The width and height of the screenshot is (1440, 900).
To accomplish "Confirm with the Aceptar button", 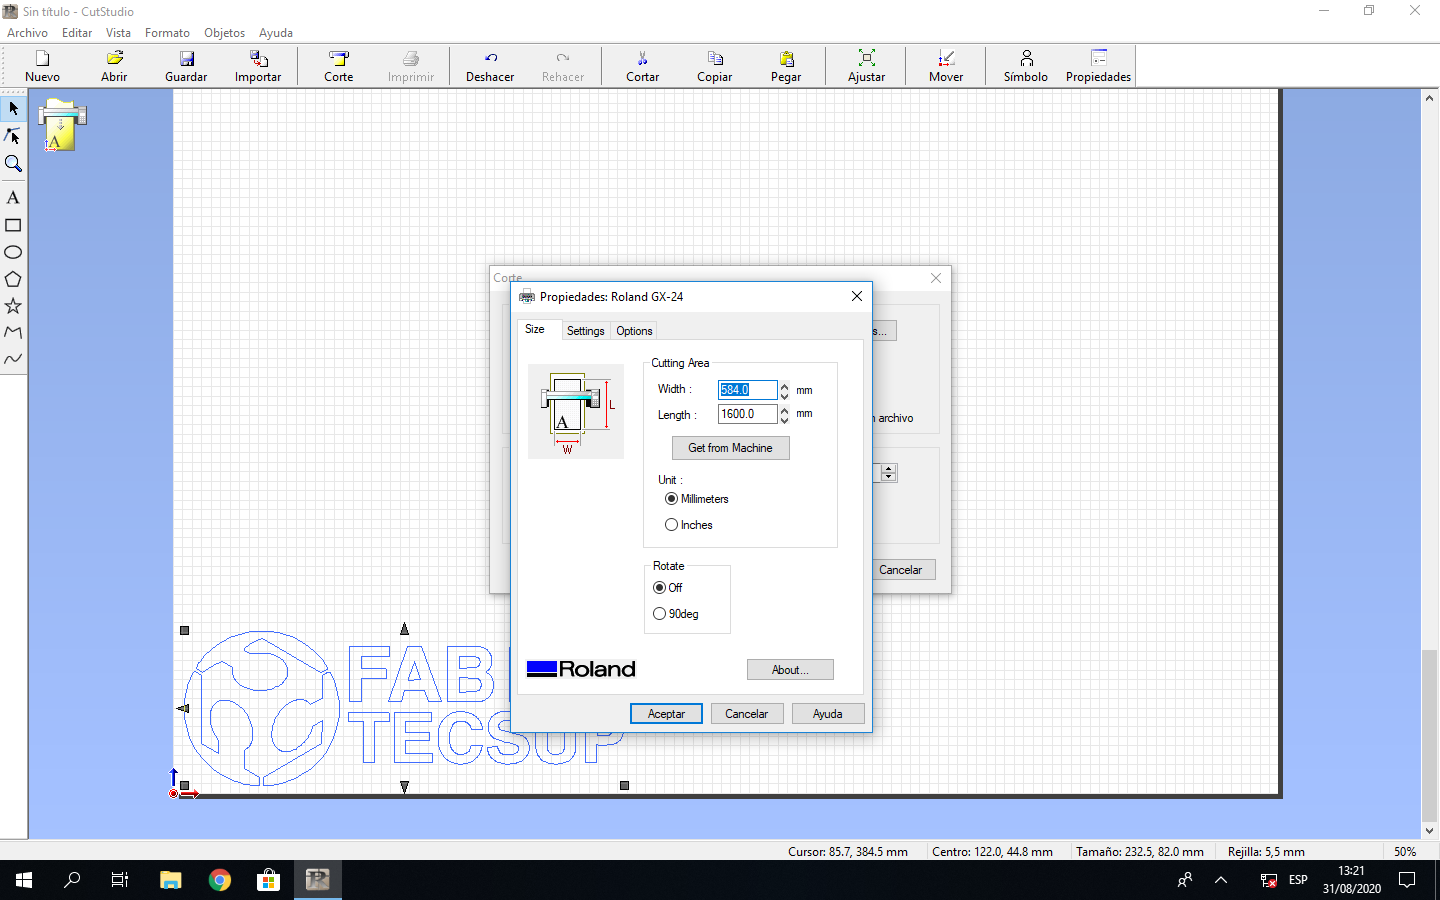I will tap(666, 714).
